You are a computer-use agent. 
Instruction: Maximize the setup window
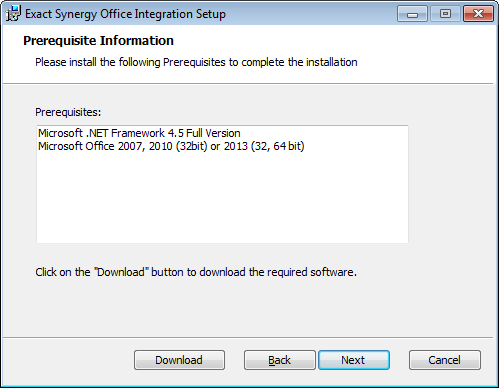point(445,14)
